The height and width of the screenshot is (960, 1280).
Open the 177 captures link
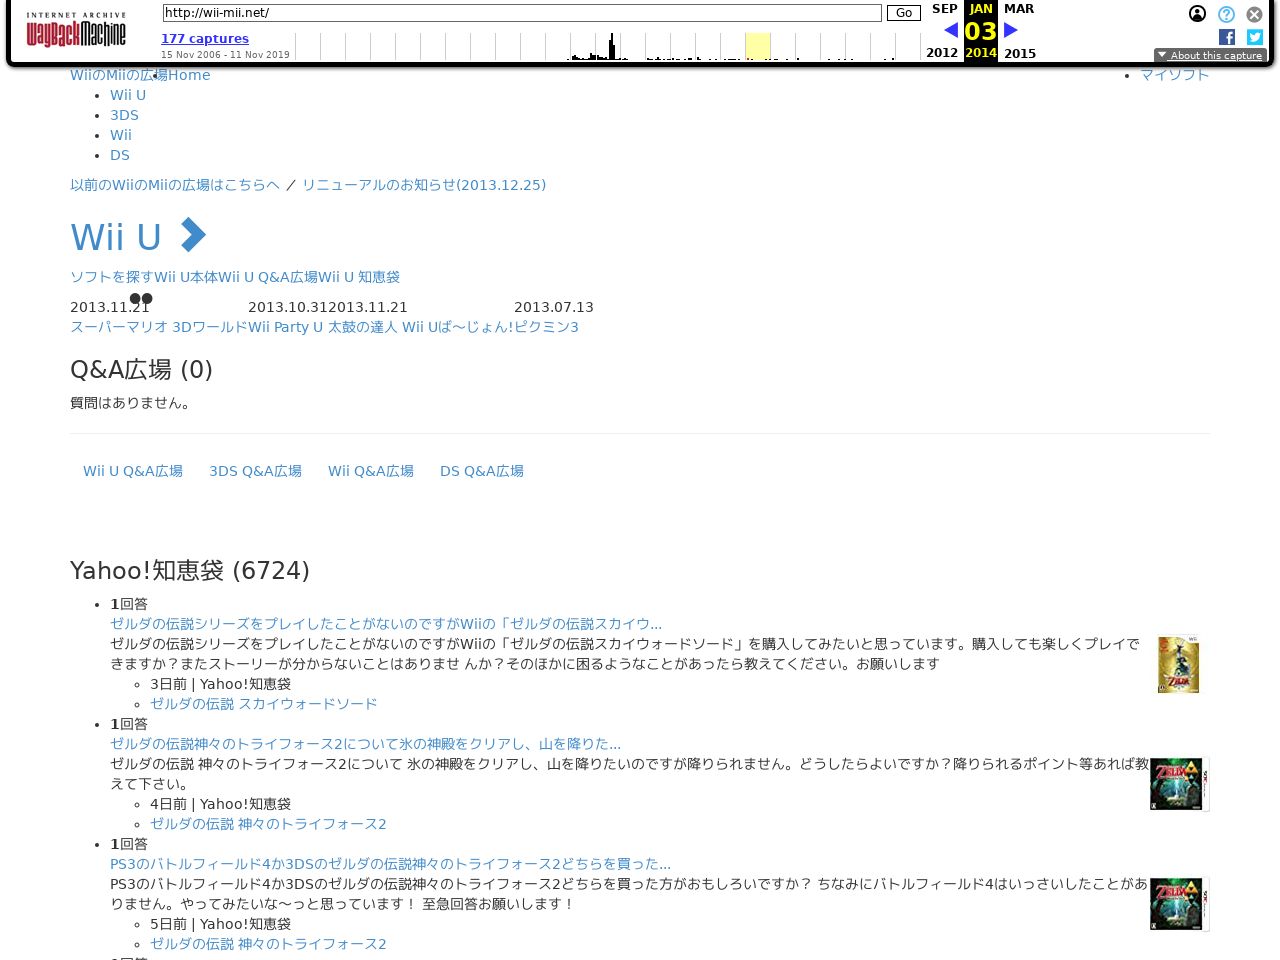(x=205, y=39)
